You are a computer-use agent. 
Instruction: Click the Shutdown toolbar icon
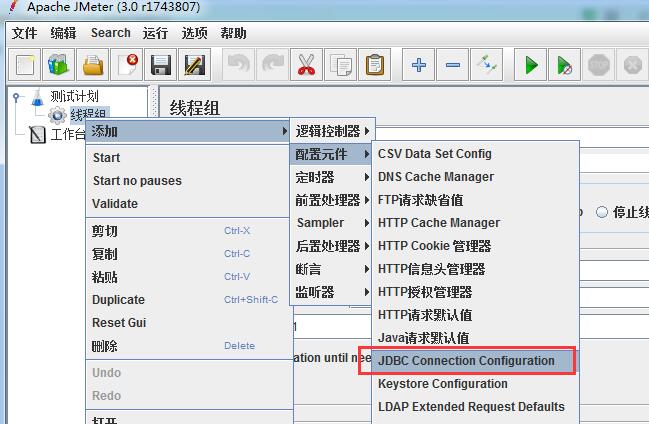click(x=633, y=65)
